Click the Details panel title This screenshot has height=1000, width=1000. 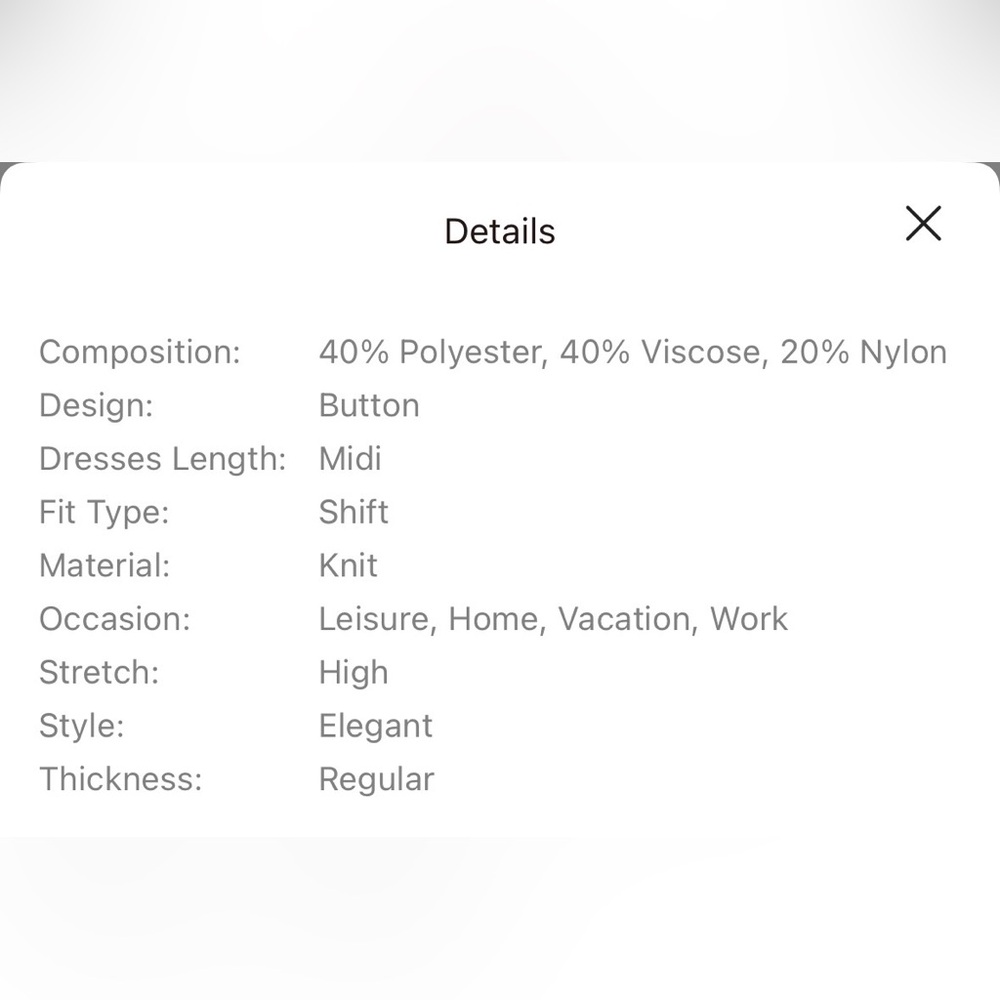499,231
